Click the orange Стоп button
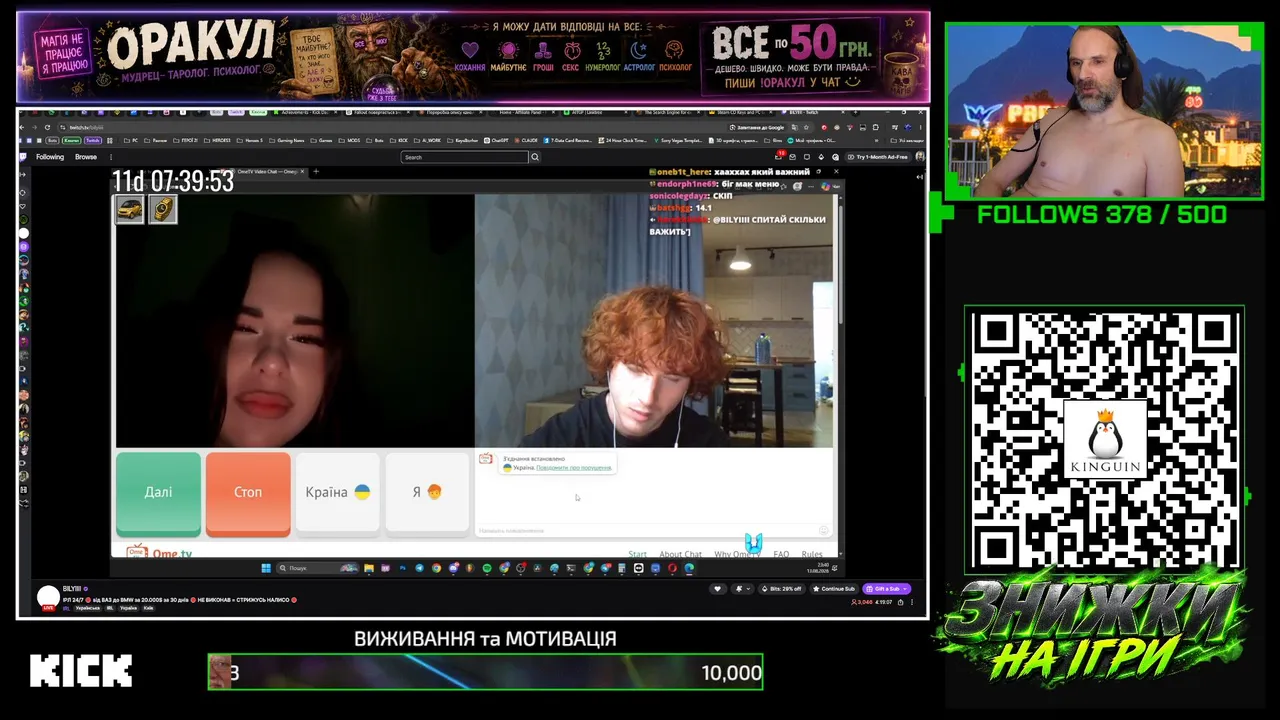This screenshot has height=720, width=1280. 248,493
